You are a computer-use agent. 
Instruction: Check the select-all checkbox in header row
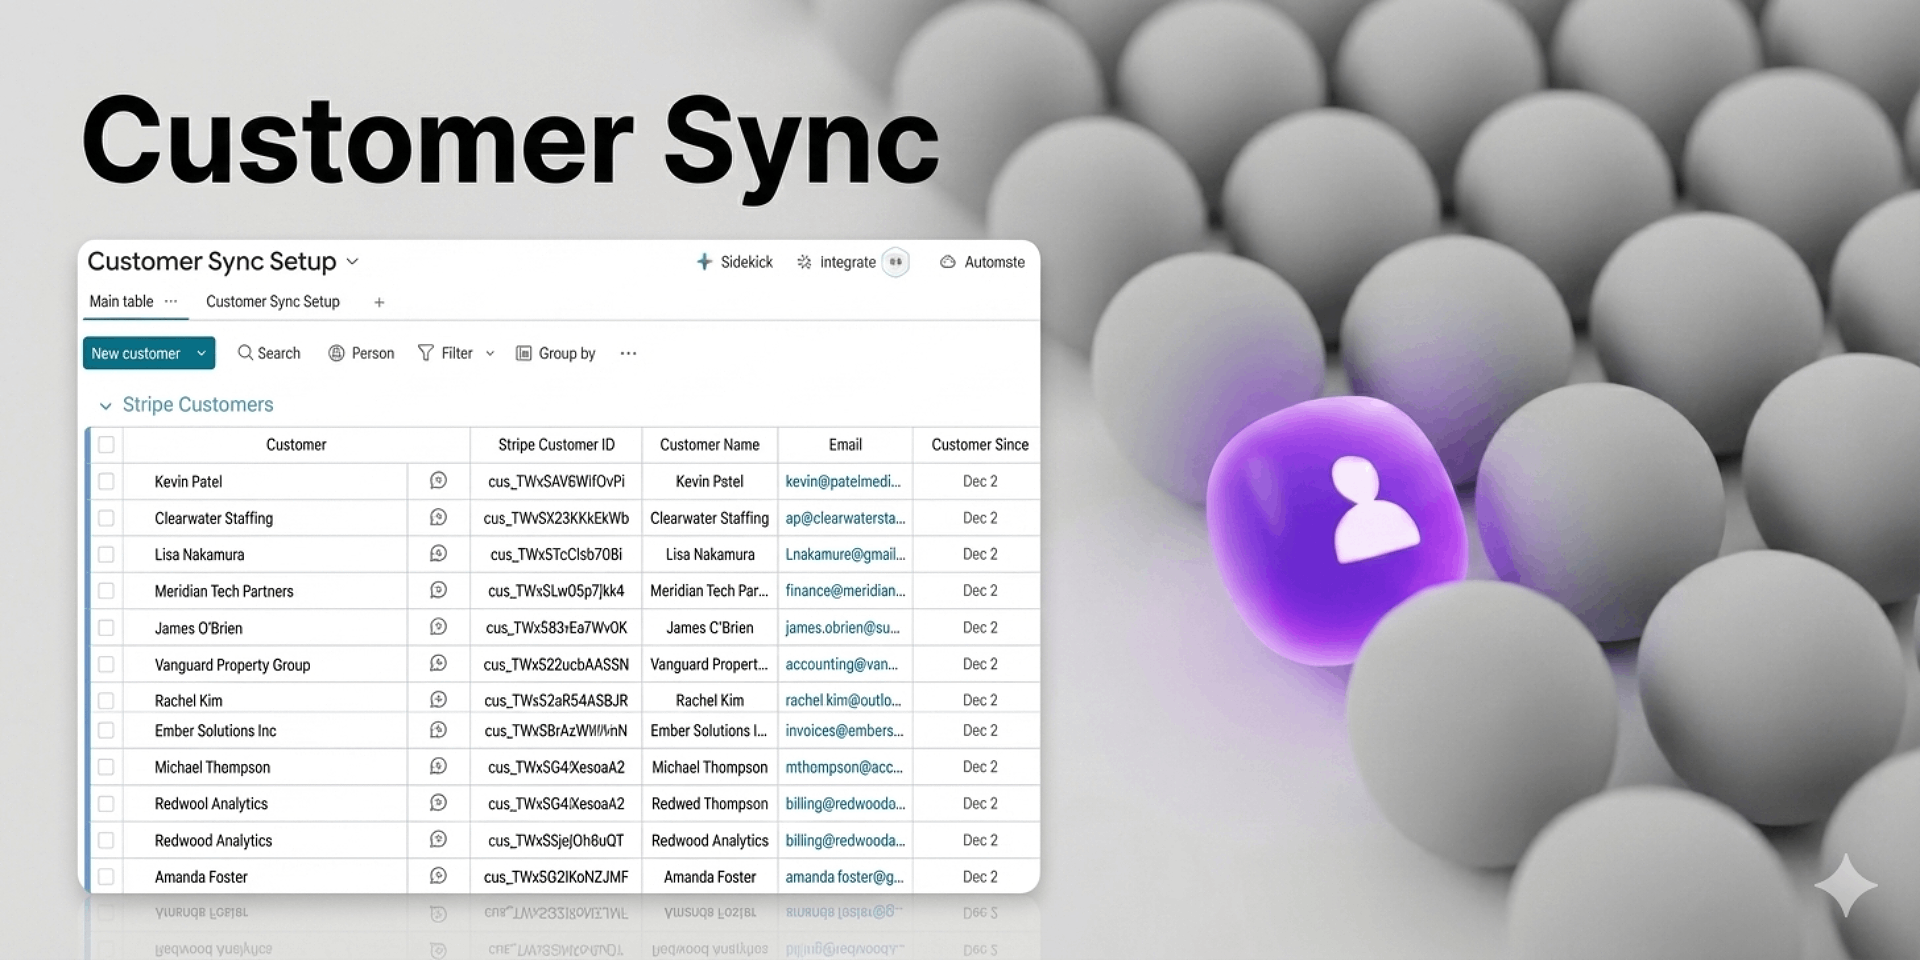tap(106, 445)
